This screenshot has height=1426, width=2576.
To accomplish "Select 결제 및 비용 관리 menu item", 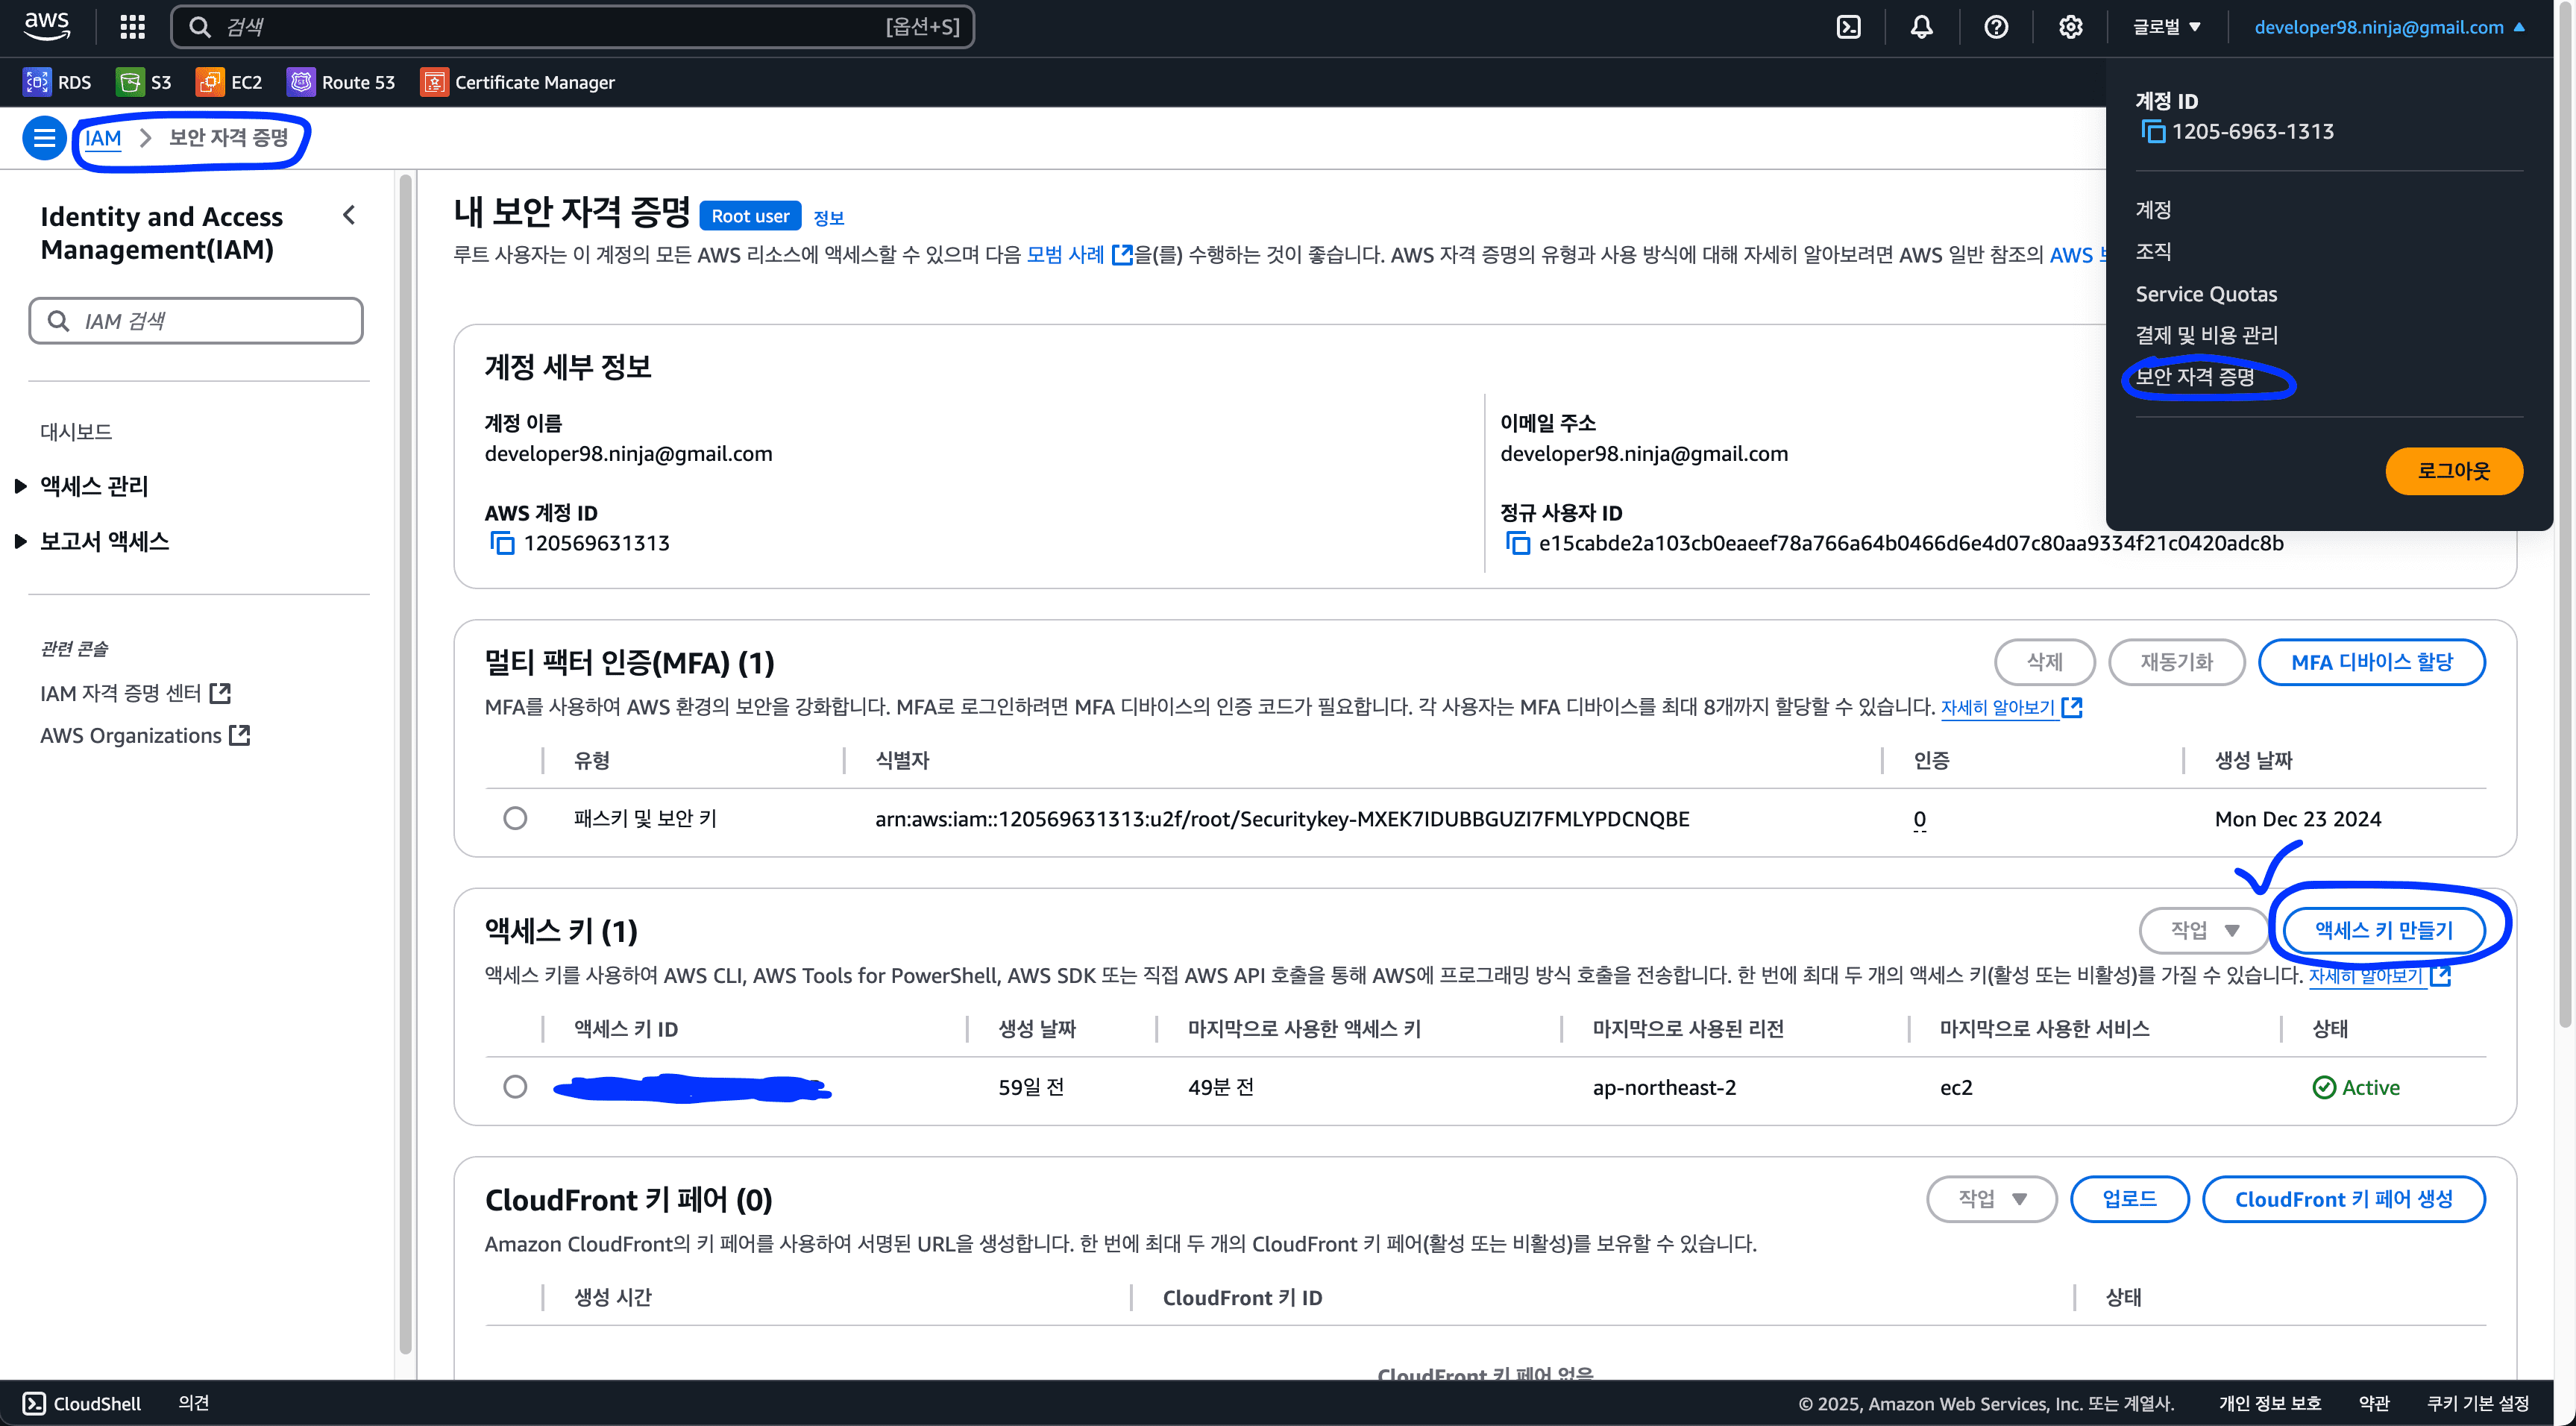I will pos(2206,335).
